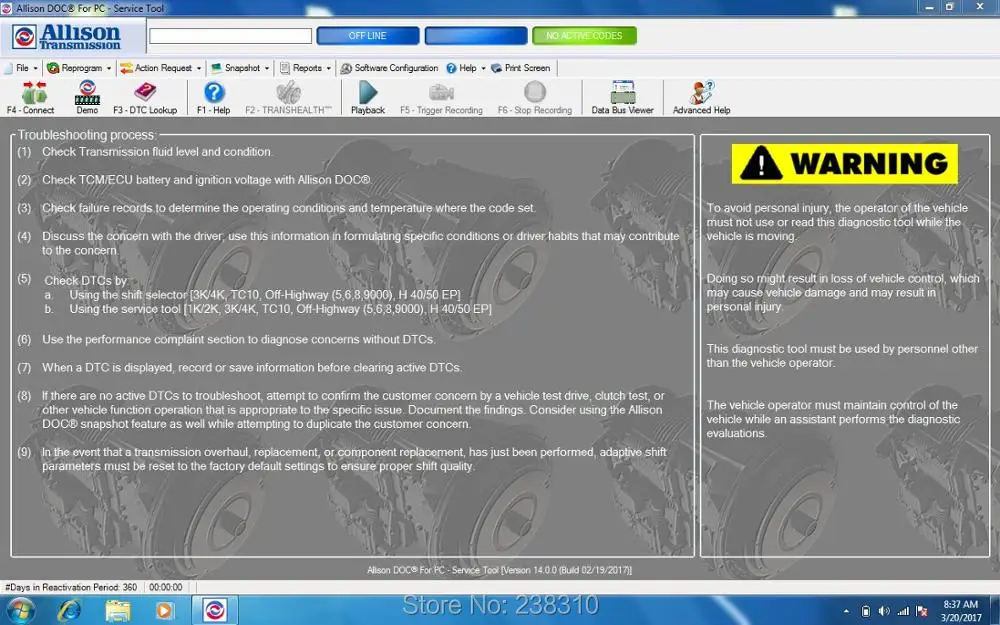Expand the File dropdown arrow
The image size is (1000, 625).
tap(36, 68)
